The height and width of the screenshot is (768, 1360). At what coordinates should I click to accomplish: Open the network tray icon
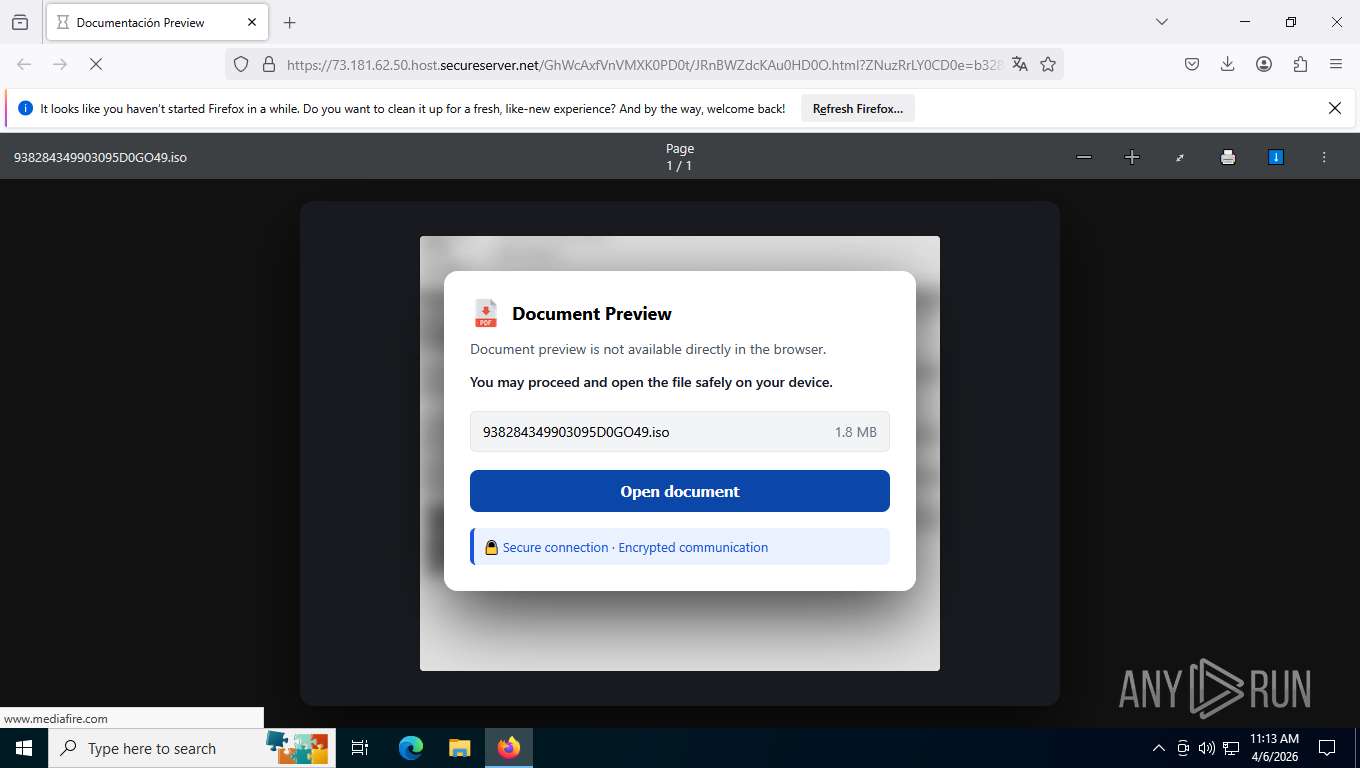pos(1231,748)
